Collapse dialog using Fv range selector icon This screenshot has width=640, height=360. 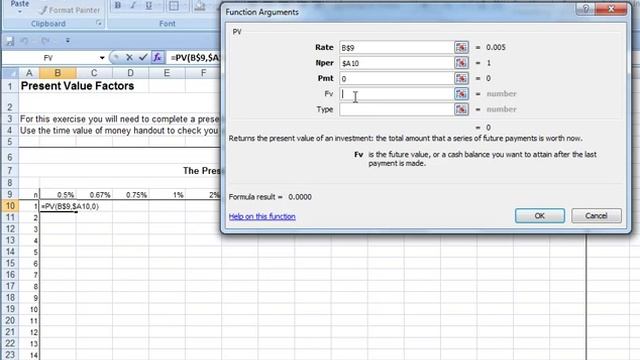click(461, 94)
